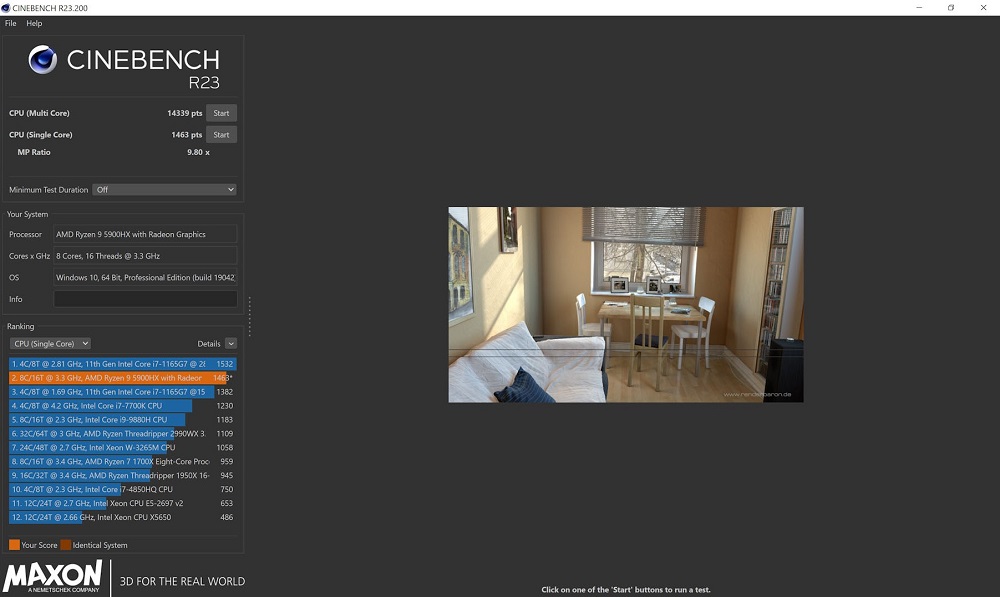Open the Help menu
1000x597 pixels.
[34, 23]
